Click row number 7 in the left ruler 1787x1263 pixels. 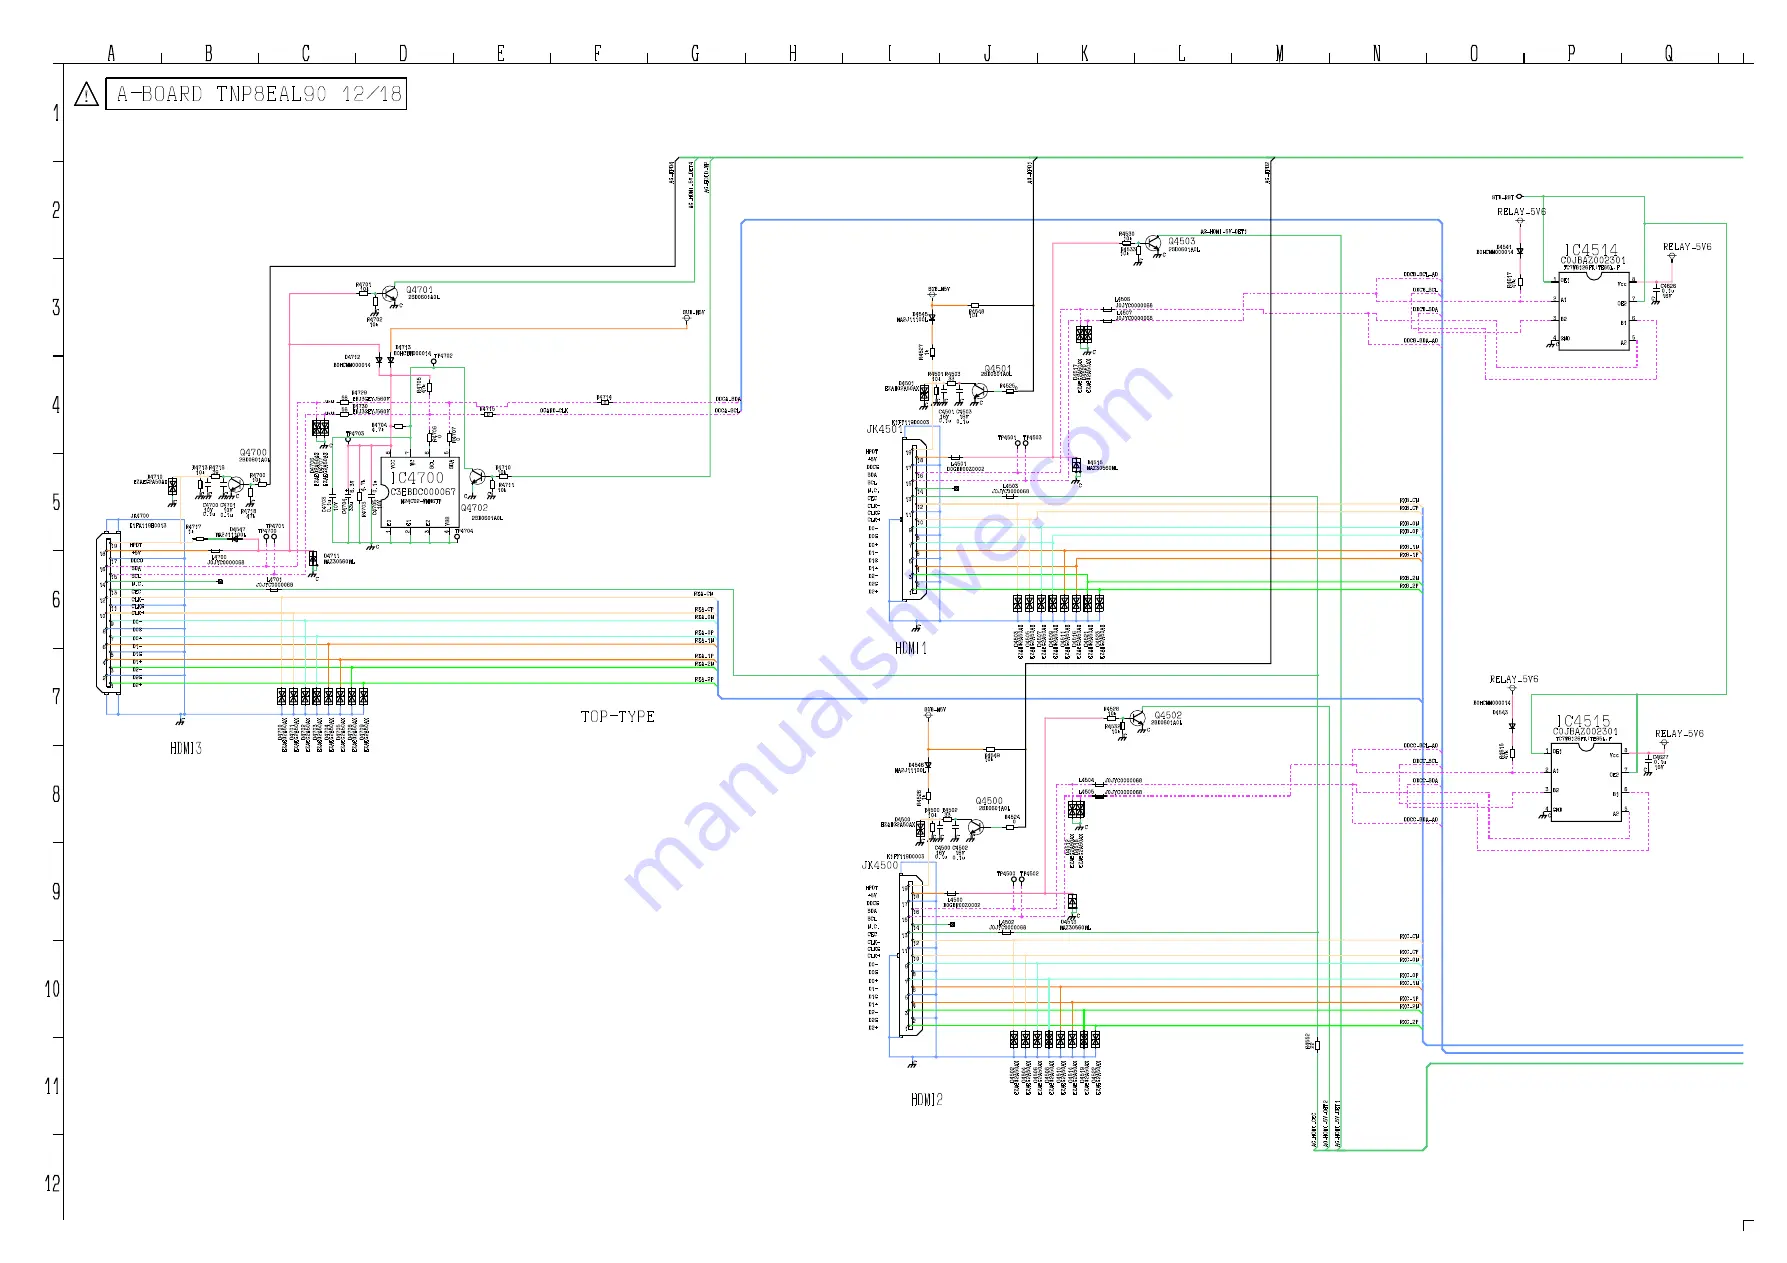tap(56, 697)
